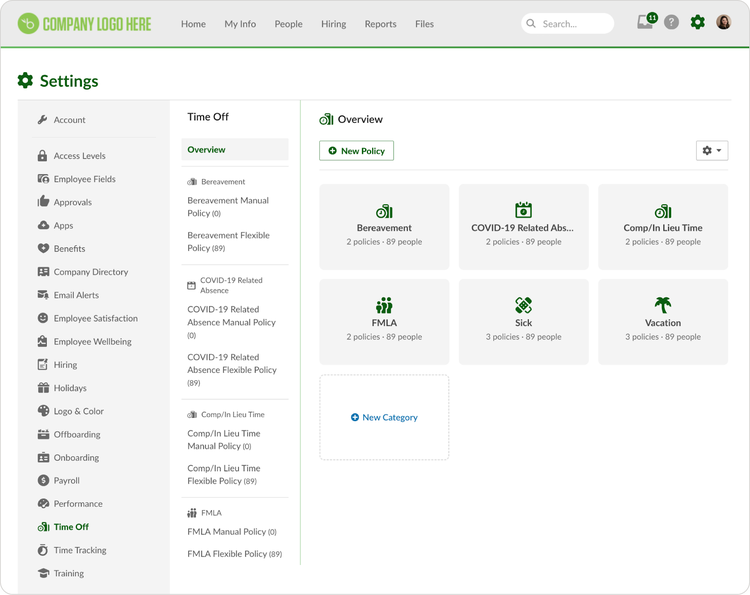Open the FMLA family category card
The width and height of the screenshot is (750, 595).
point(384,322)
